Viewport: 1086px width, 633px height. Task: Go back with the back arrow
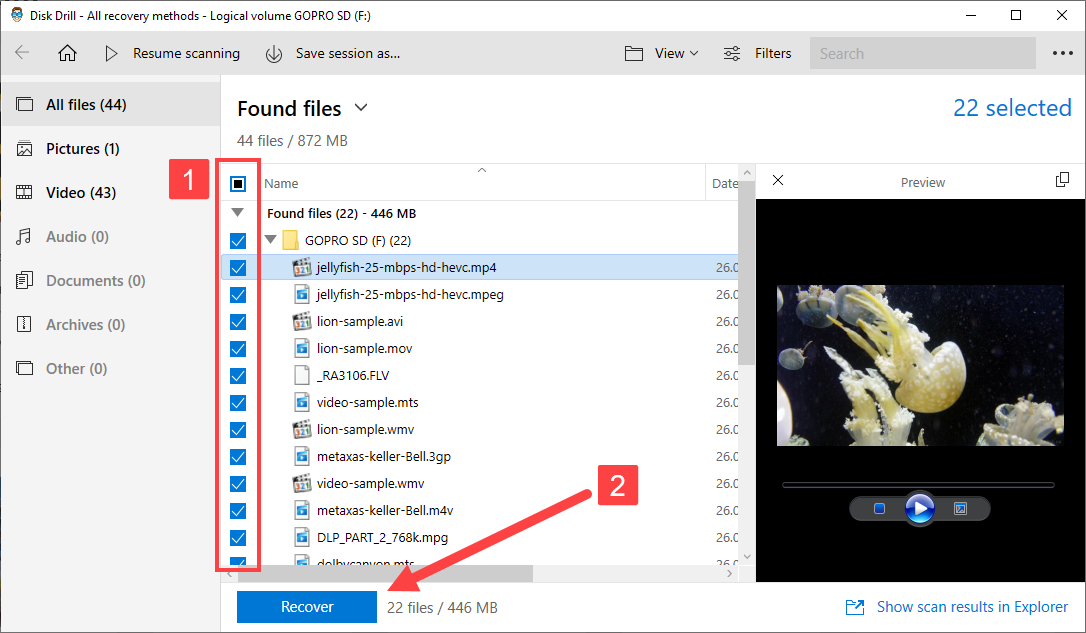[x=22, y=53]
